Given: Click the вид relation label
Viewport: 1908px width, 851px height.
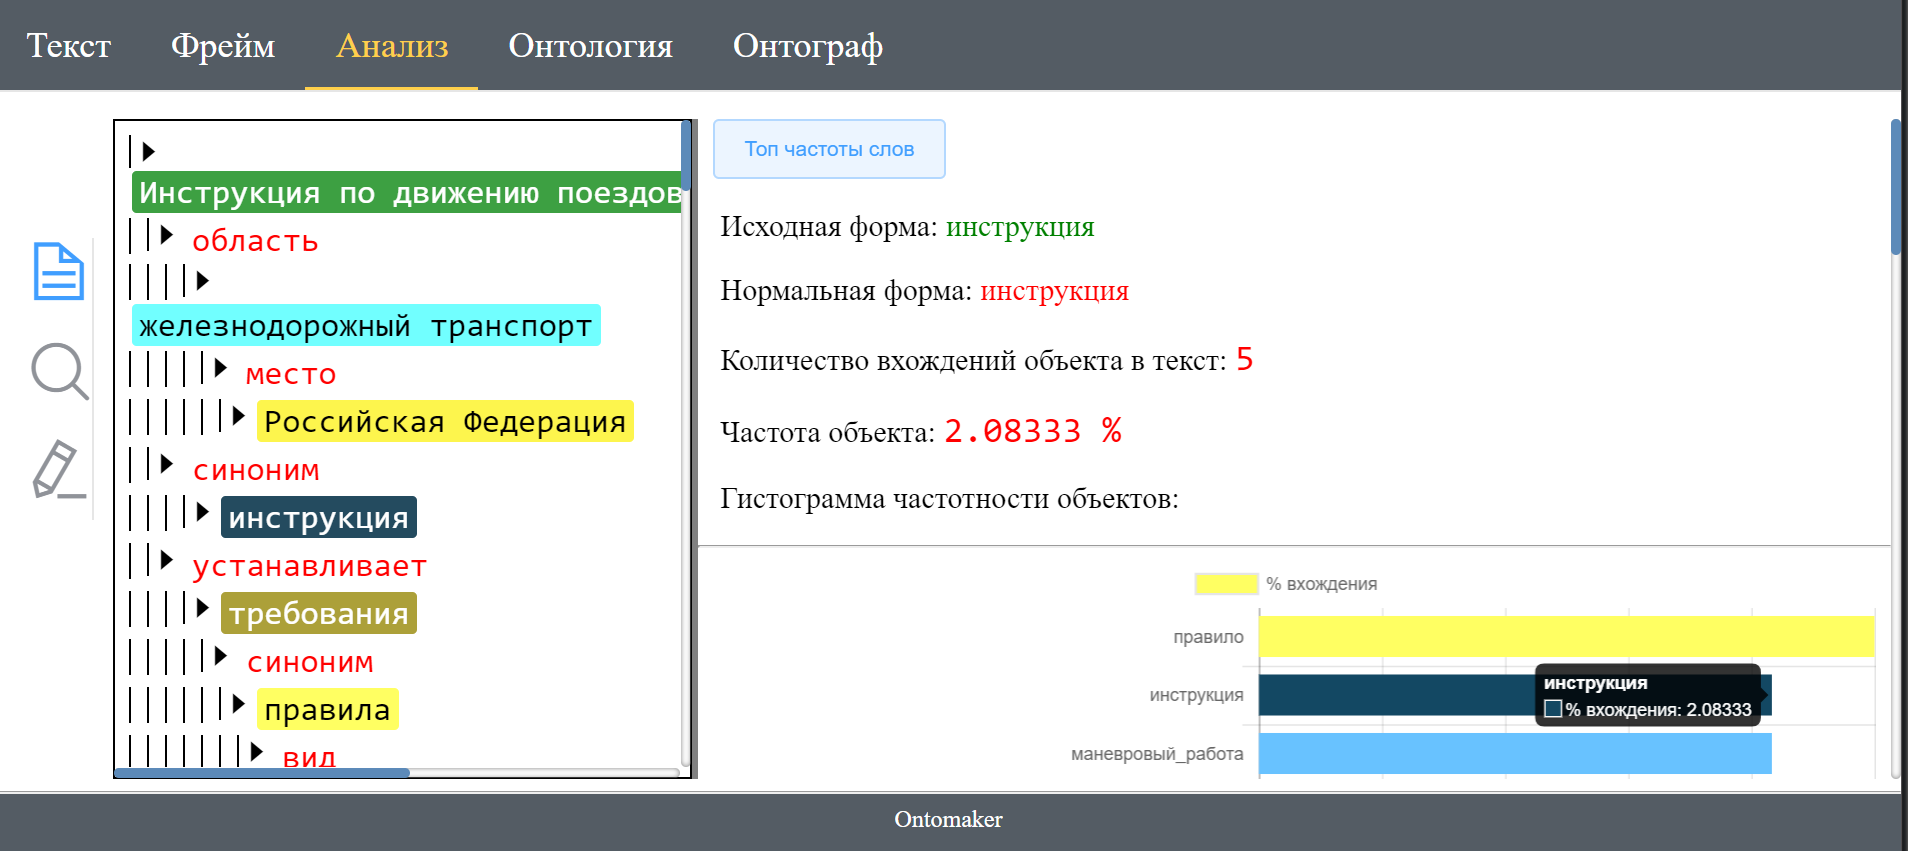Looking at the screenshot, I should (309, 757).
